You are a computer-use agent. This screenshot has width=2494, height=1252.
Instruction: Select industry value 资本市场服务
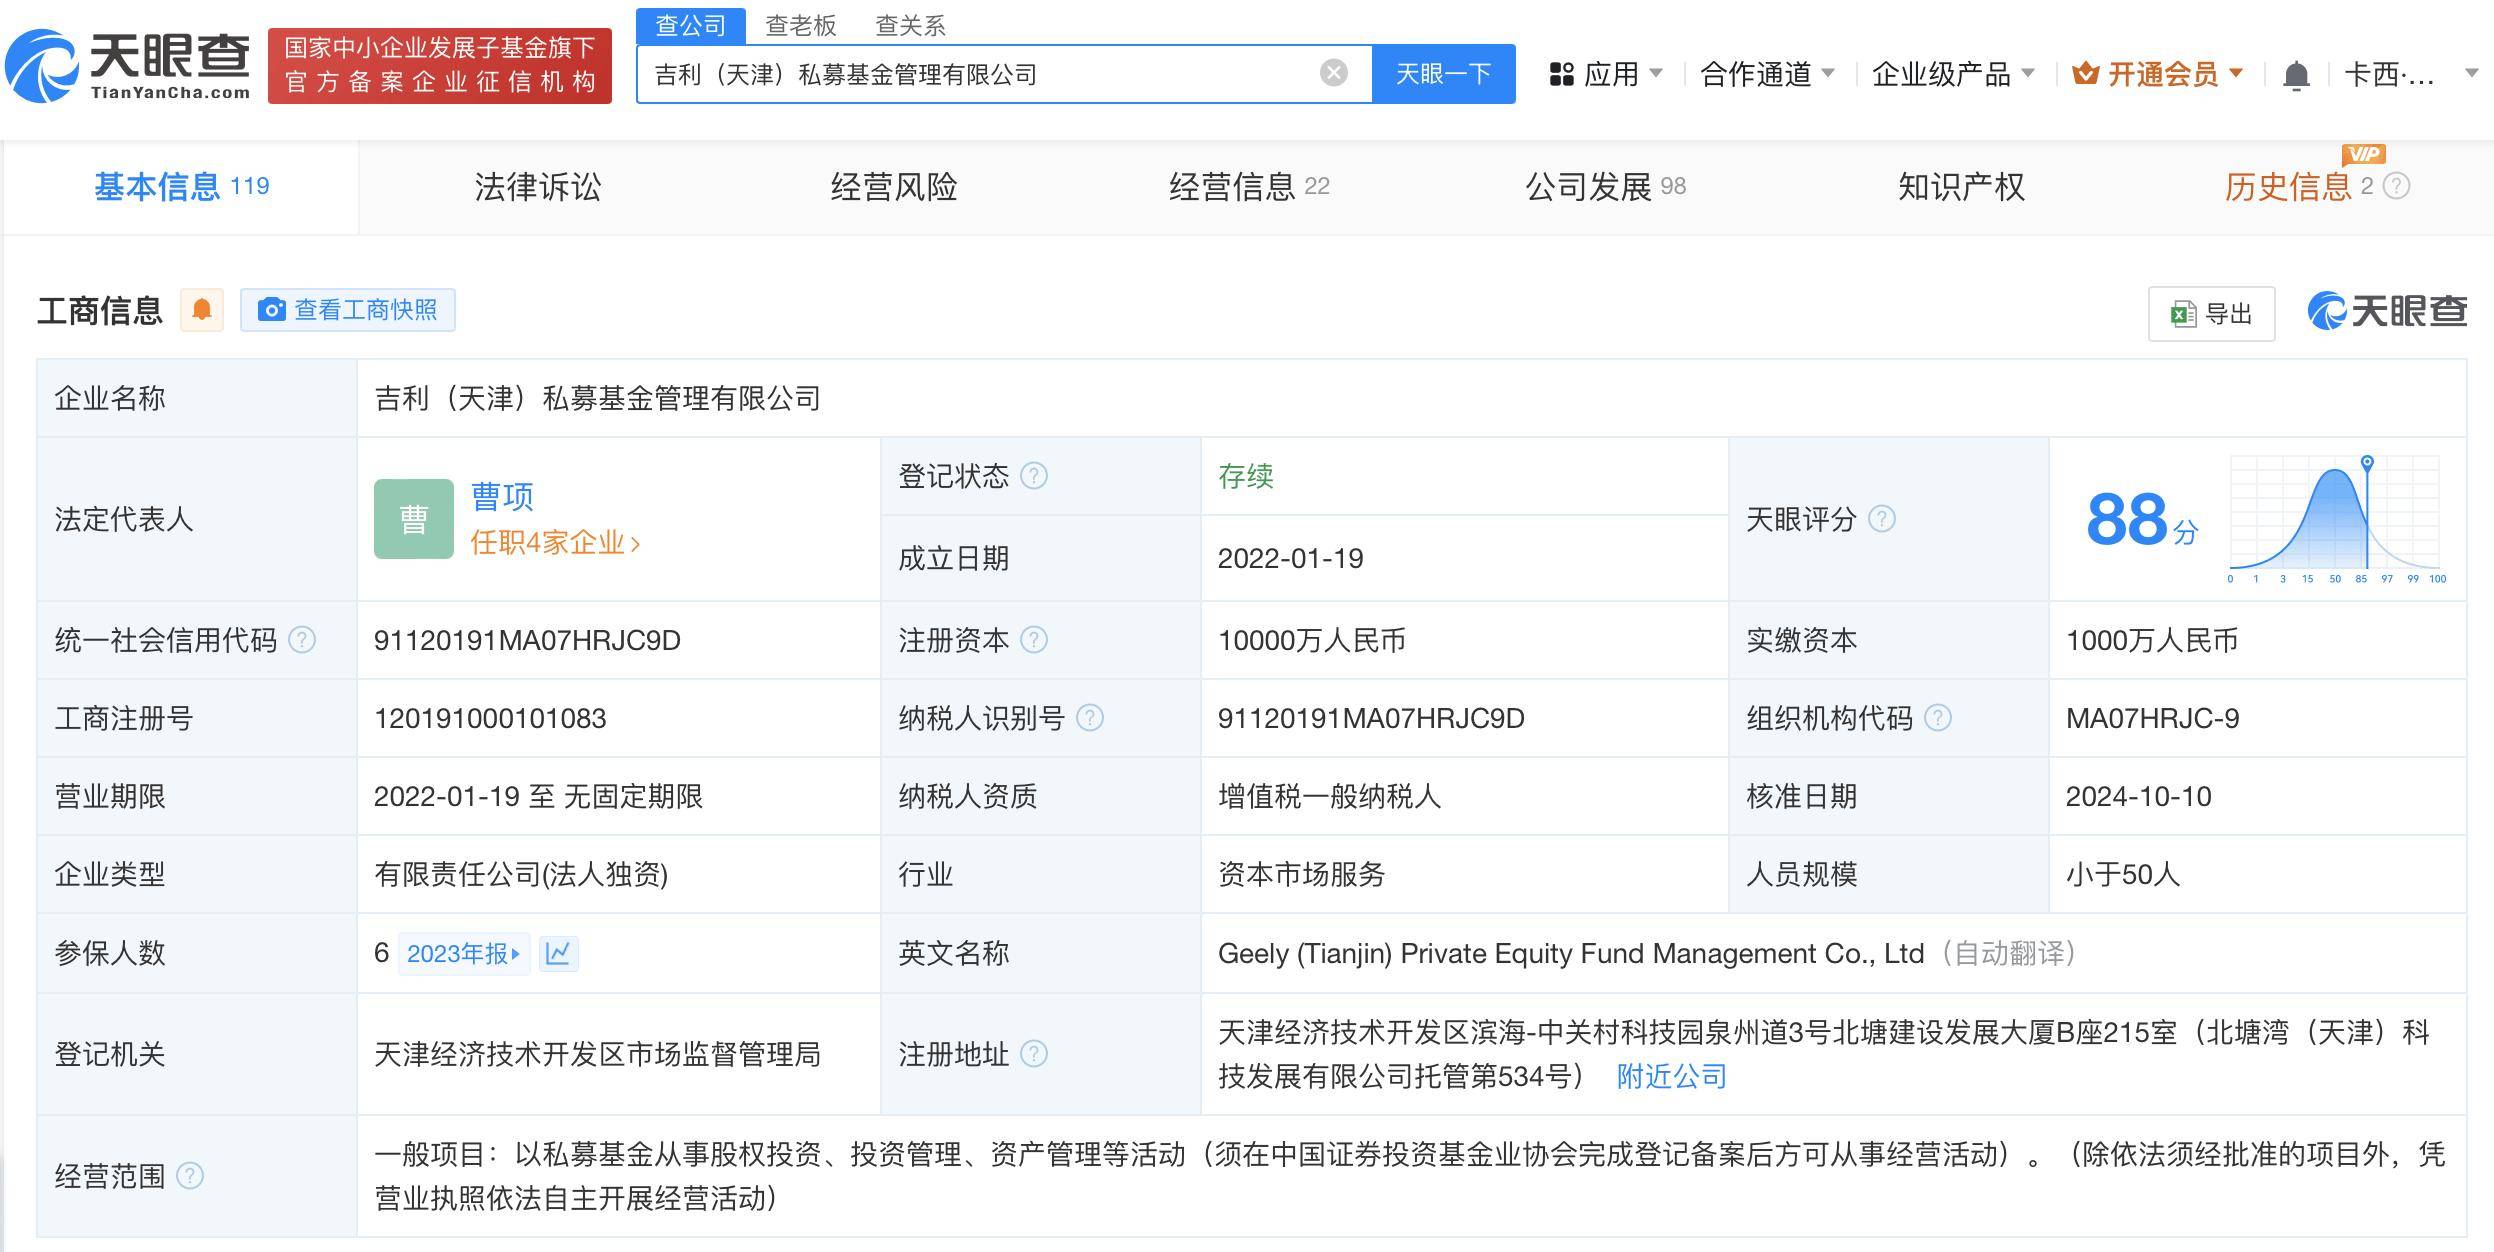[x=1301, y=874]
